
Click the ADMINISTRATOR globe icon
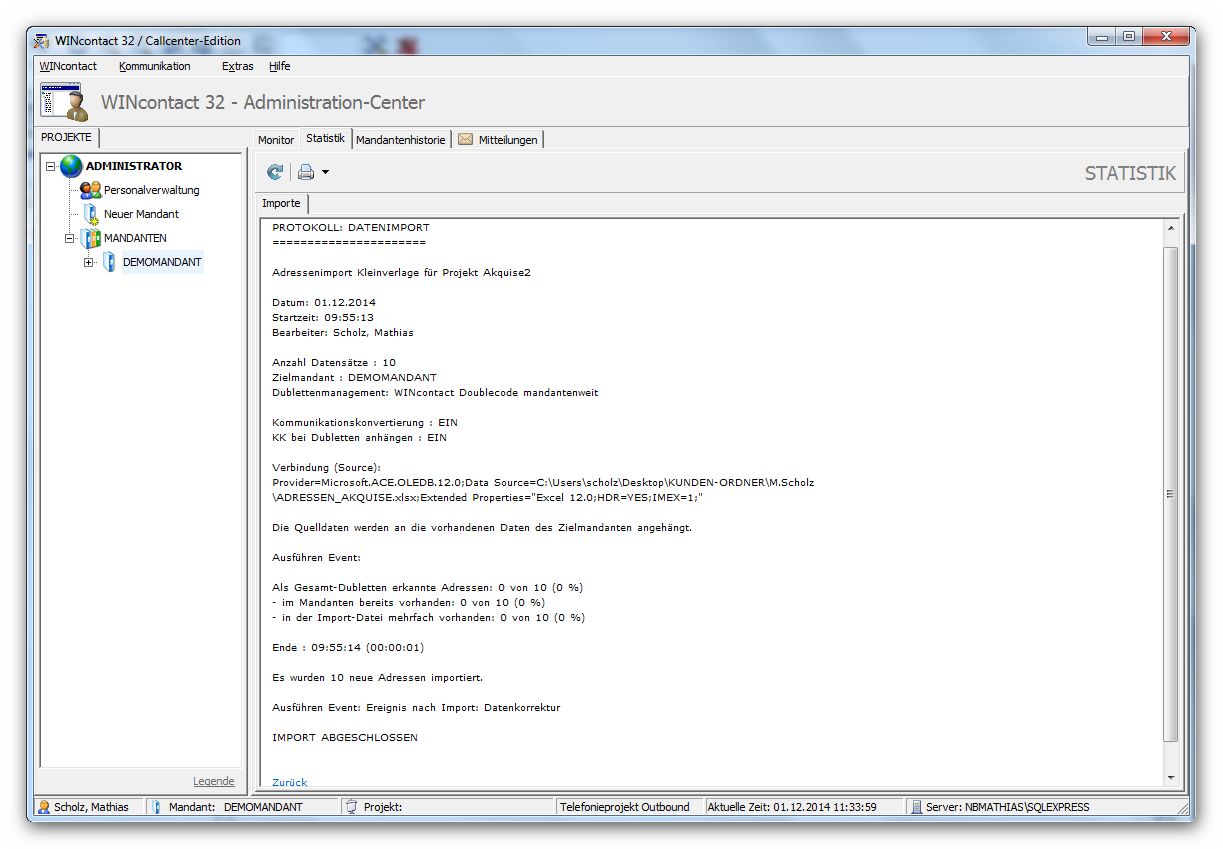click(71, 166)
